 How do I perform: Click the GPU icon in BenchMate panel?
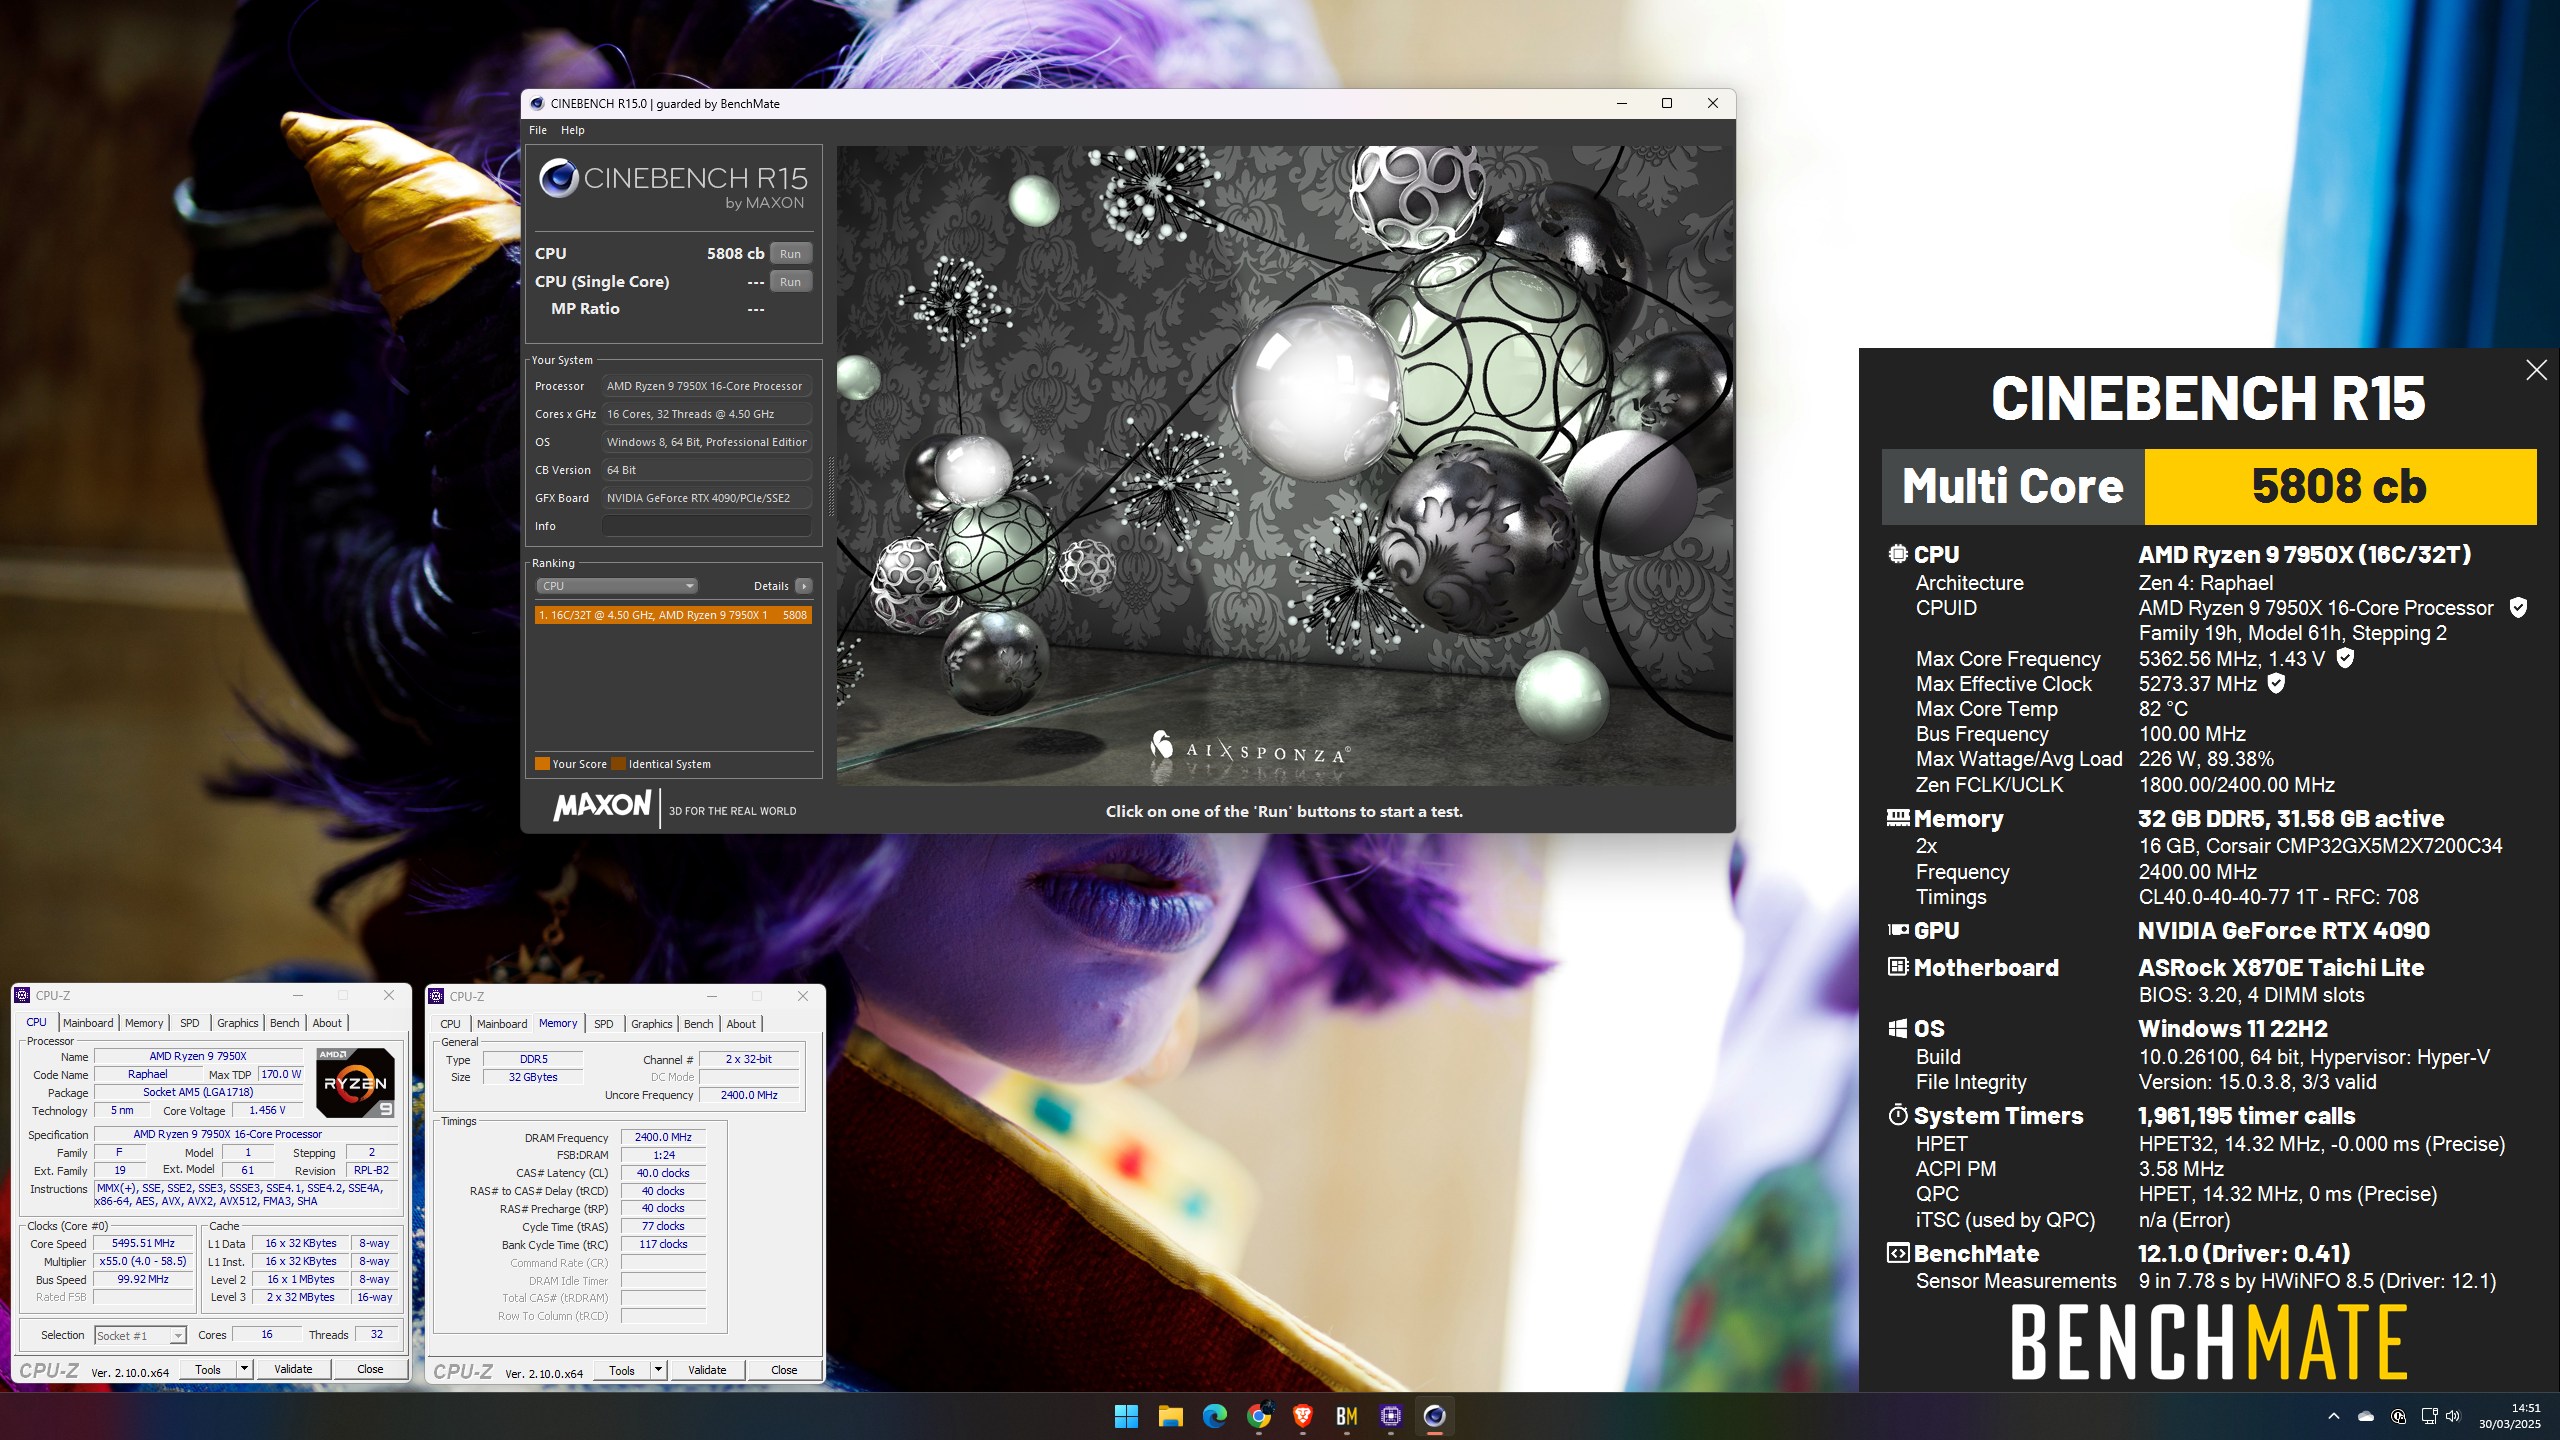click(x=1897, y=930)
